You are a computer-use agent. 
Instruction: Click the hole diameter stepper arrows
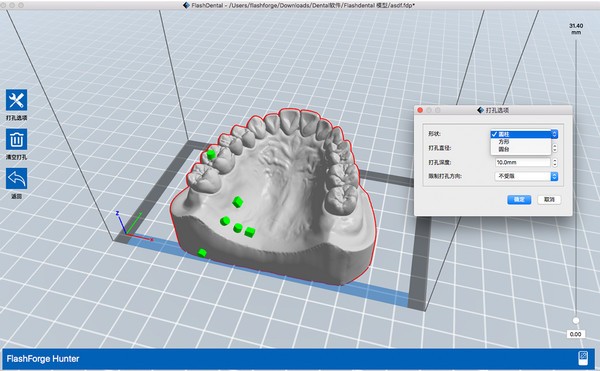click(555, 148)
